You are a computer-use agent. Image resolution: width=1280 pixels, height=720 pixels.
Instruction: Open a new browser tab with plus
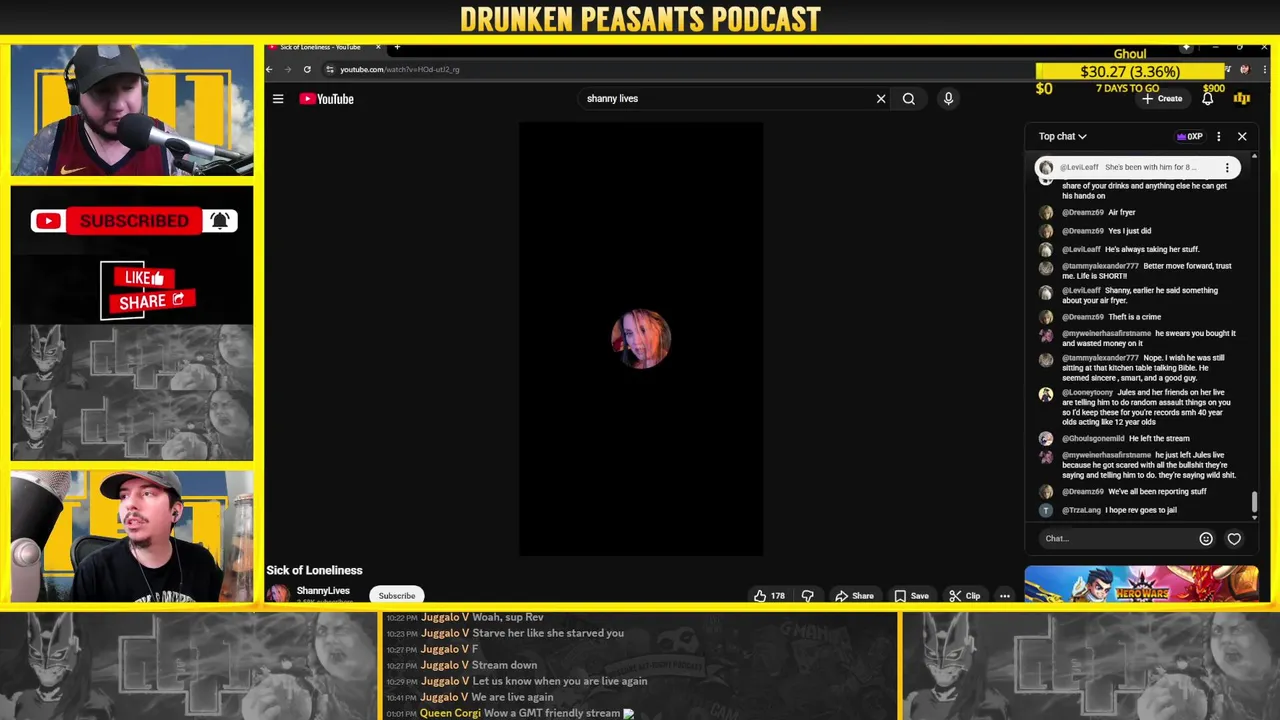point(397,47)
